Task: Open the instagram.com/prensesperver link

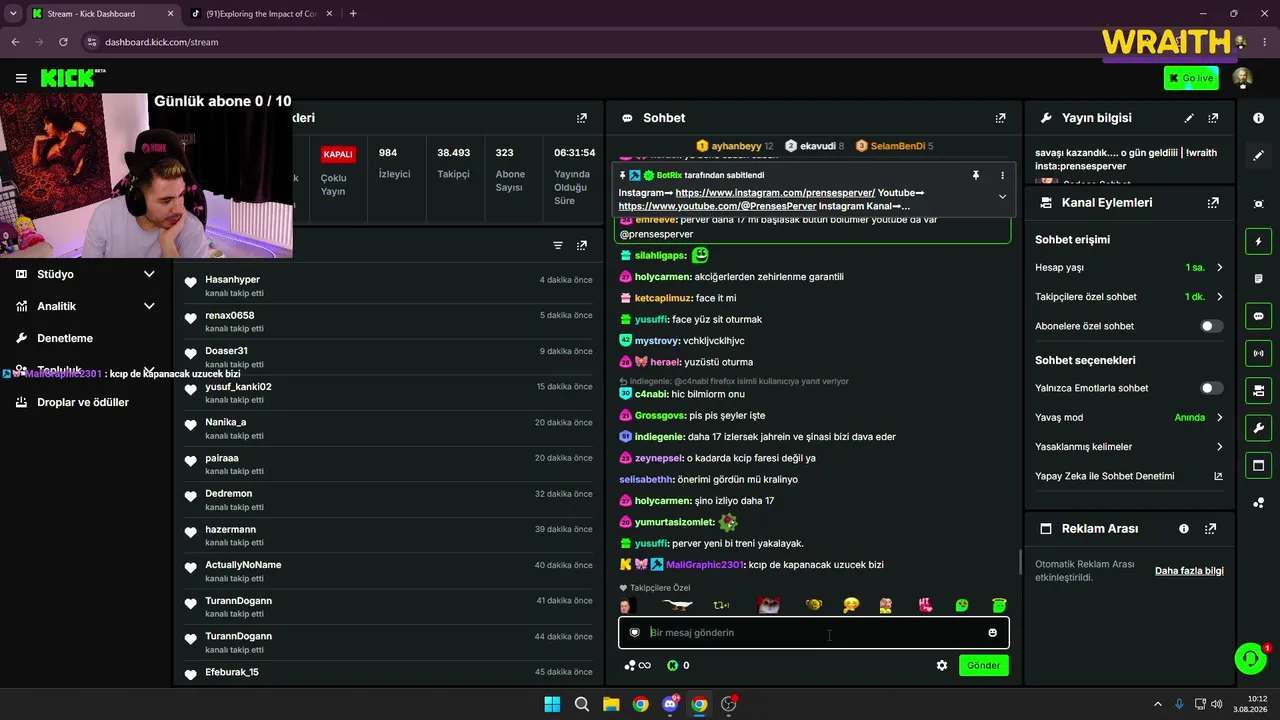Action: (x=775, y=193)
